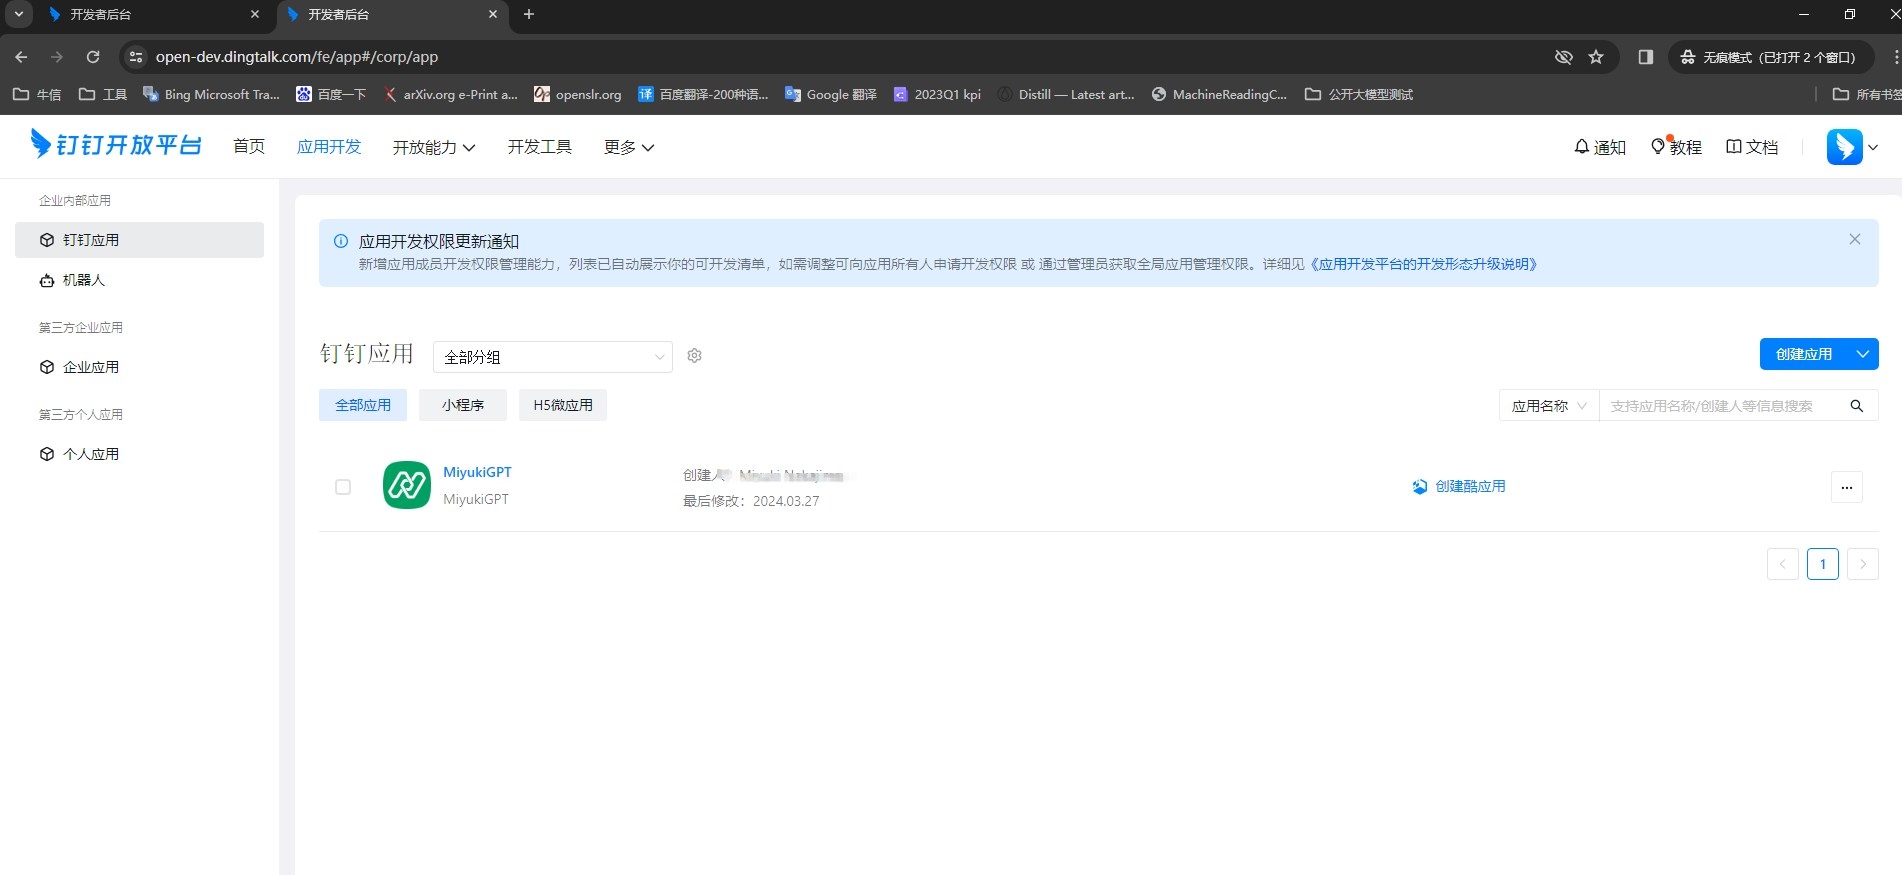Image resolution: width=1902 pixels, height=875 pixels.
Task: Expand the 创建应用 dropdown arrow
Action: (1863, 354)
